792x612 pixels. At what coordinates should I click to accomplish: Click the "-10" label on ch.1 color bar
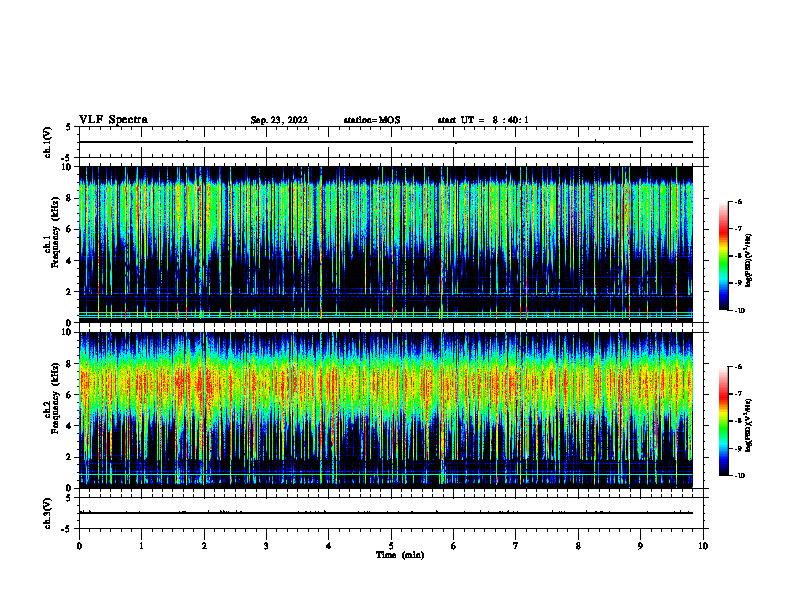tap(740, 311)
